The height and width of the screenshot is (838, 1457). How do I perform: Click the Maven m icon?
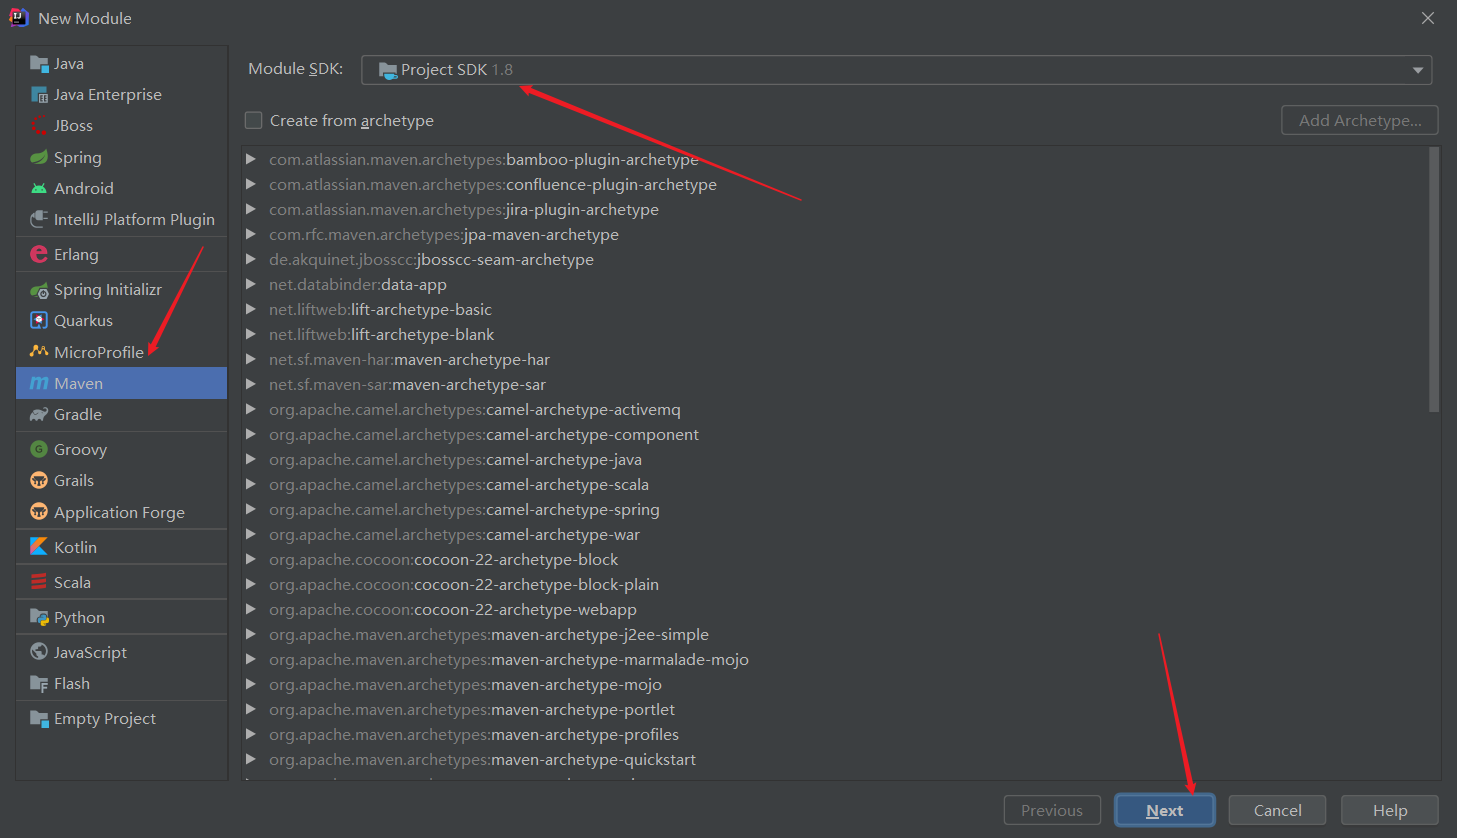coord(39,384)
